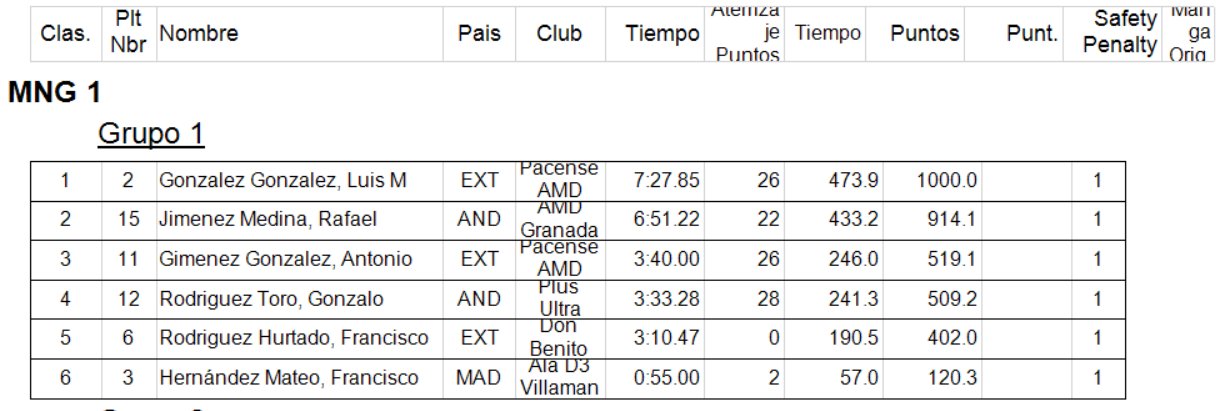
Task: Select the "MAD" country cell
Action: (x=478, y=378)
